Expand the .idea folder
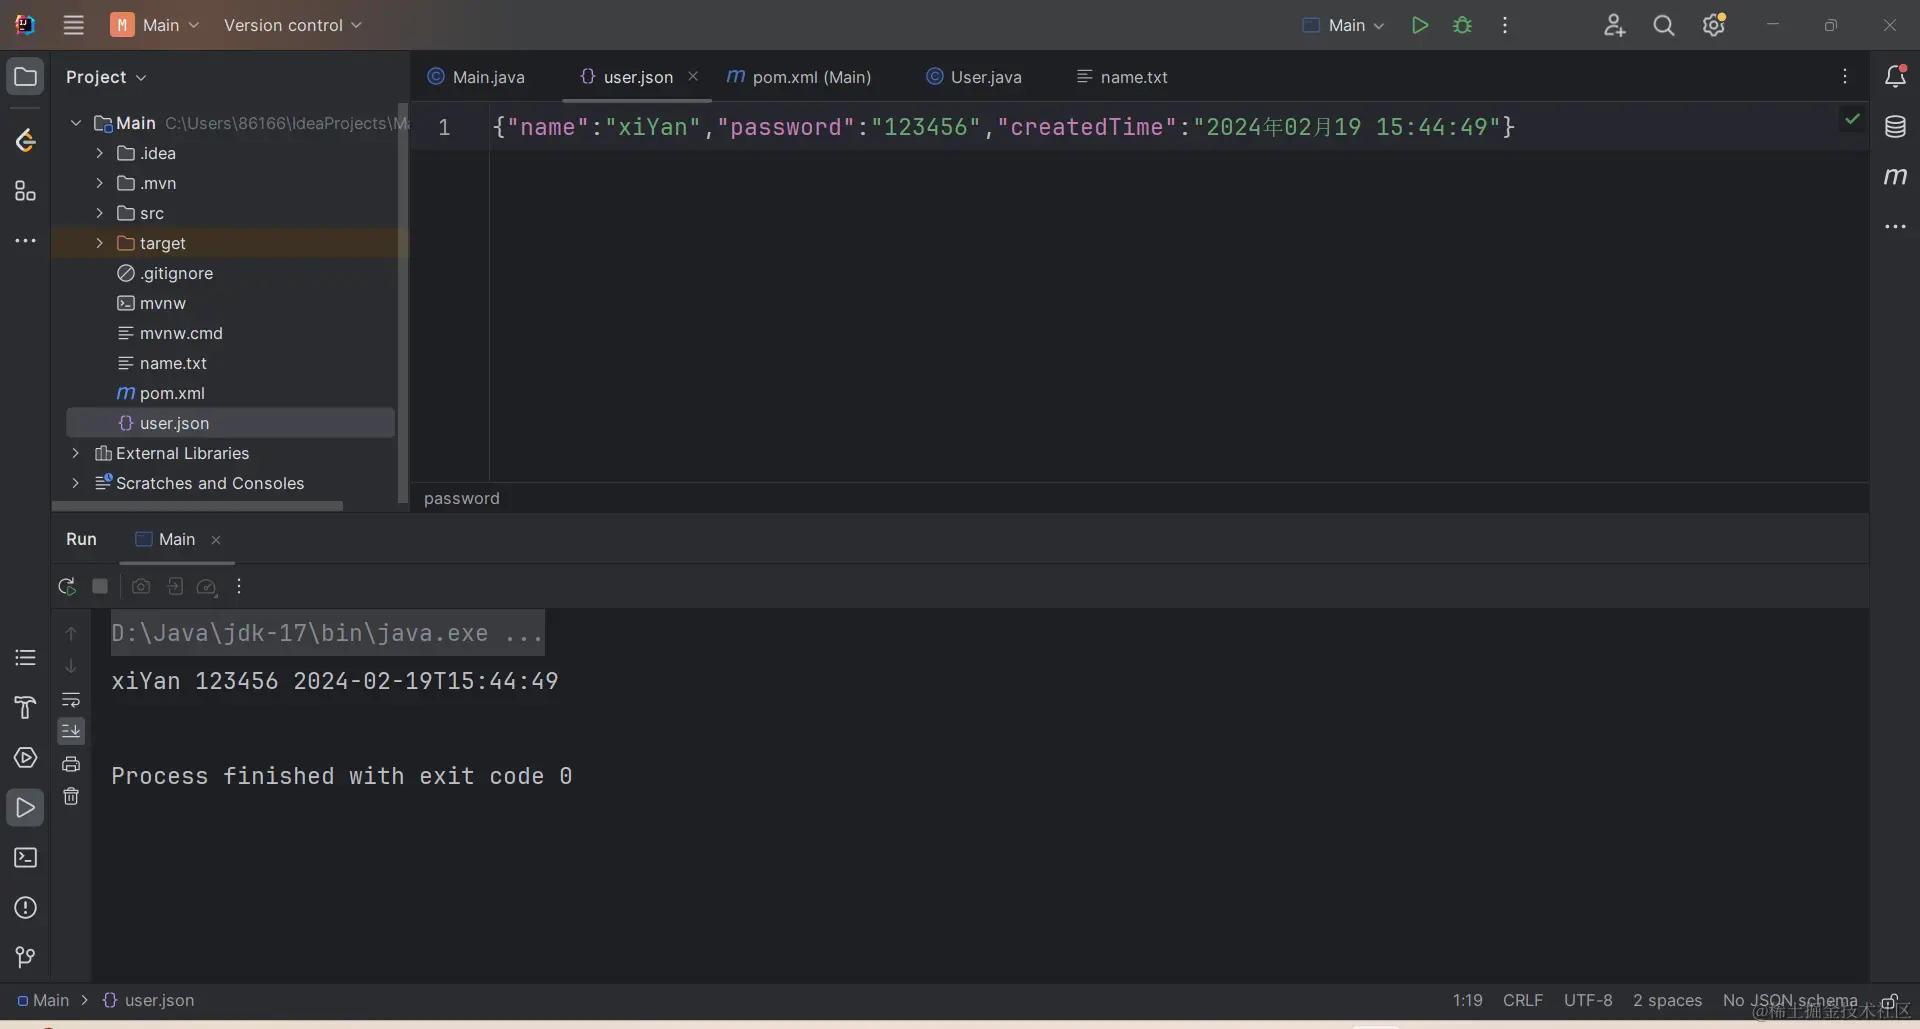Viewport: 1920px width, 1029px height. (99, 153)
